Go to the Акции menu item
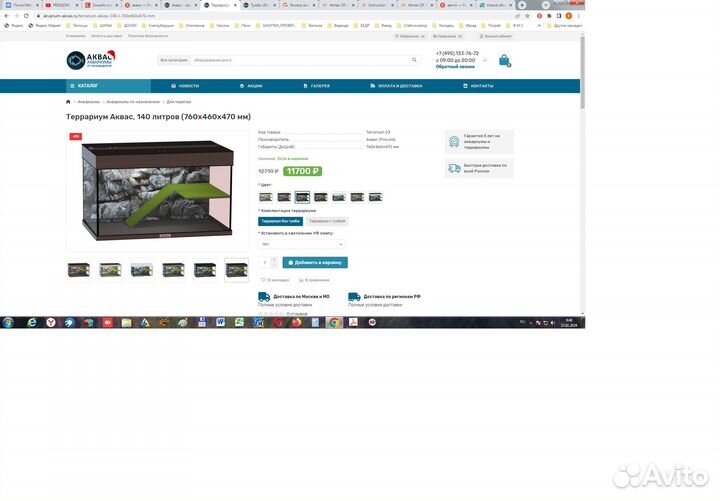 (x=251, y=86)
